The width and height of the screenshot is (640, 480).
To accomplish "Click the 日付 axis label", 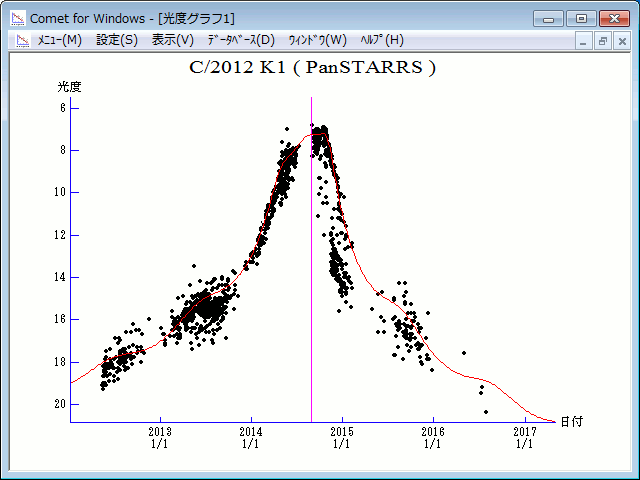I will coord(571,421).
